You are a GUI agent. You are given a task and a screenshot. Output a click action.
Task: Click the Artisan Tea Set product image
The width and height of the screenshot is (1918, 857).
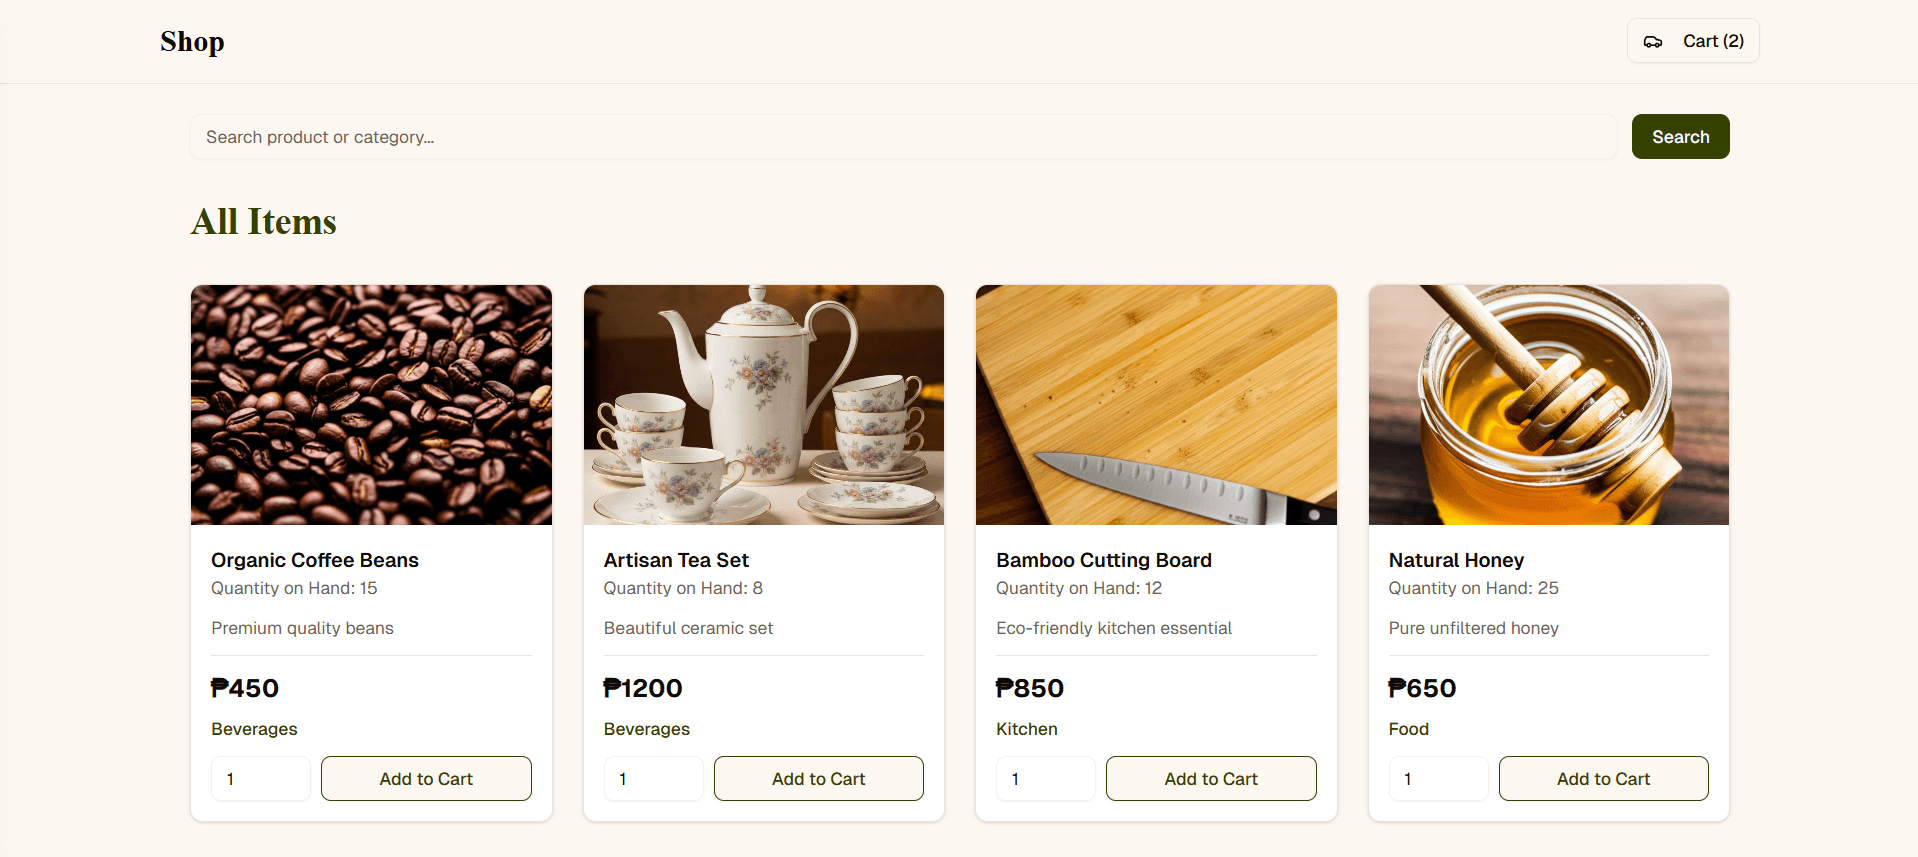coord(763,404)
